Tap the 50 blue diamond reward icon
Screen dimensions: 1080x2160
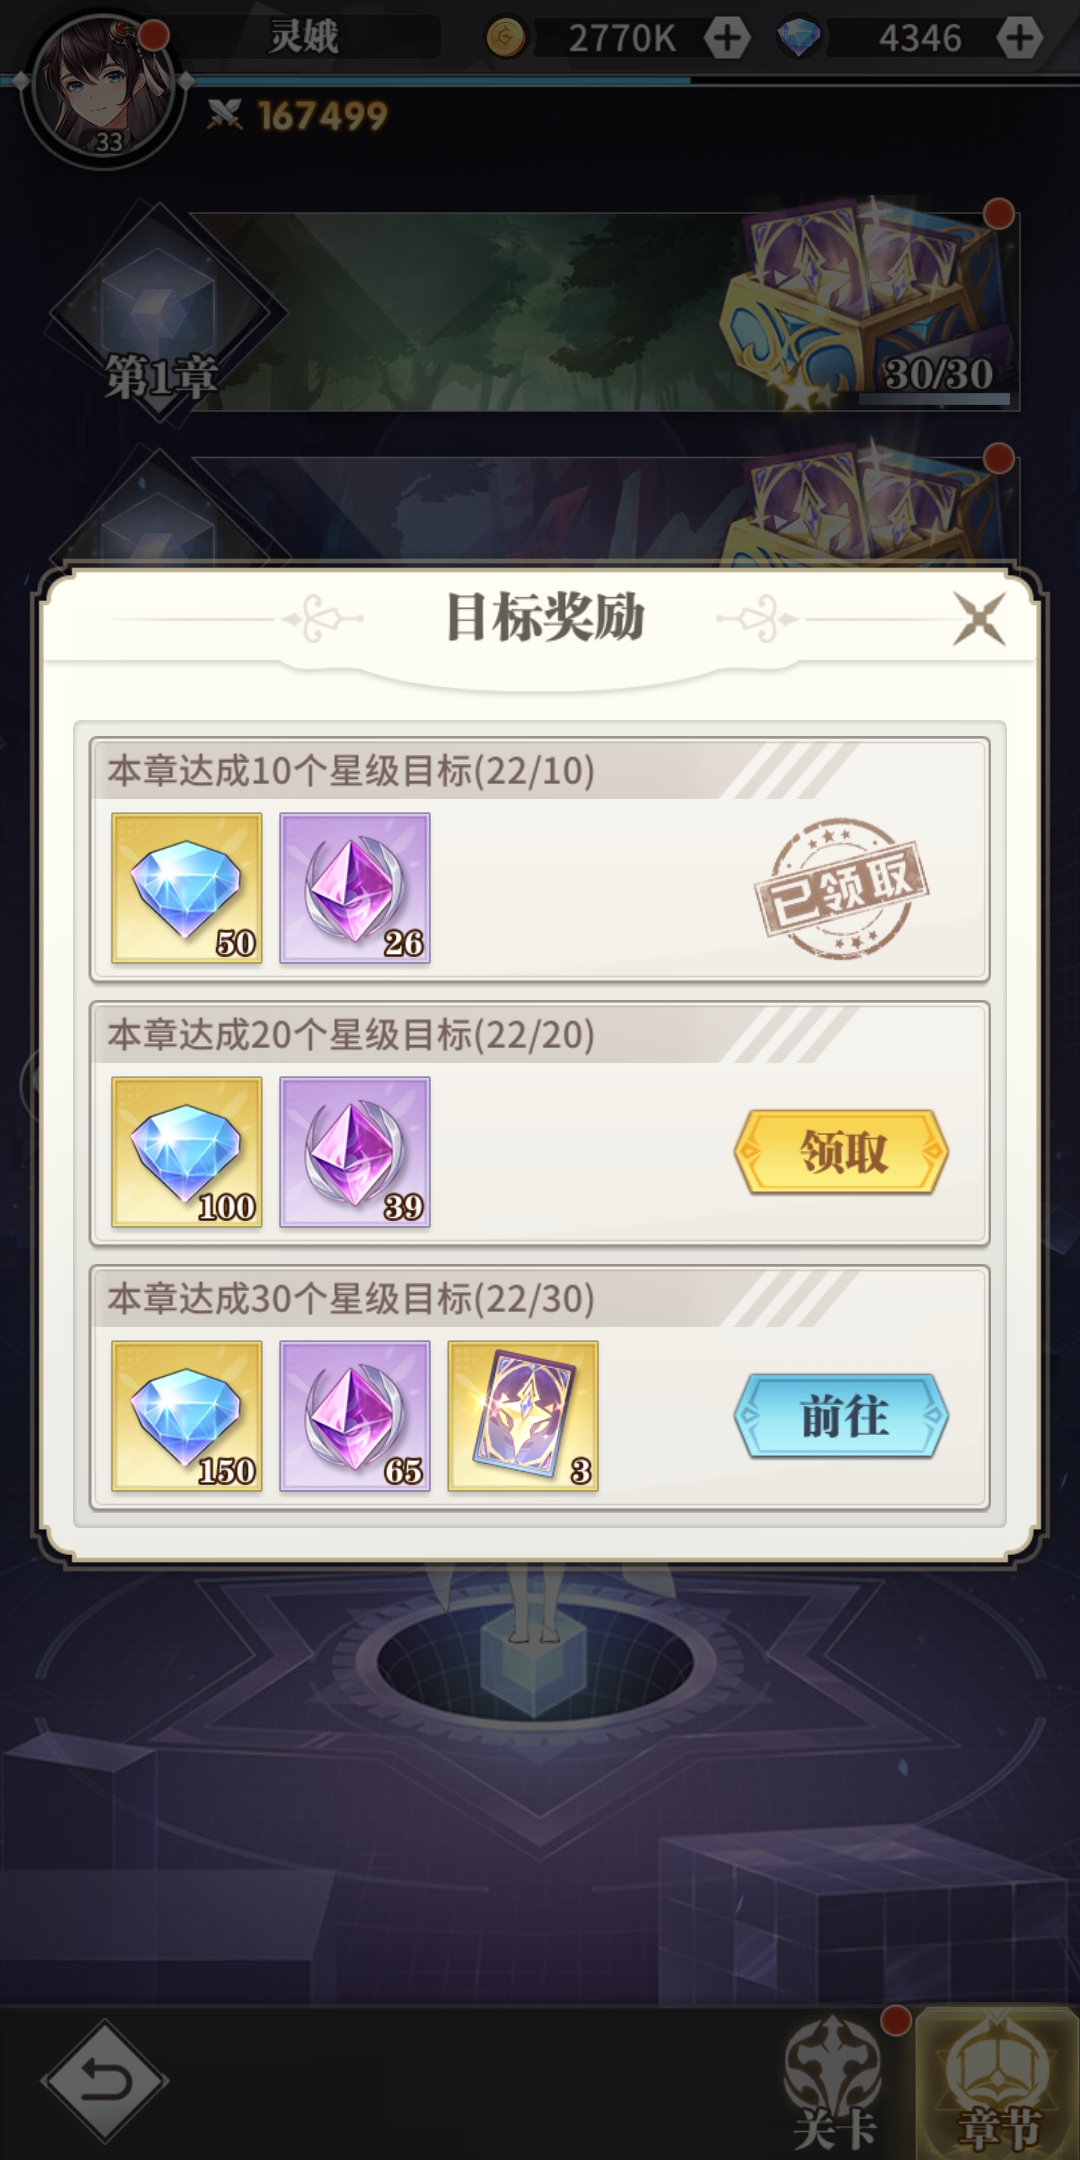point(187,888)
